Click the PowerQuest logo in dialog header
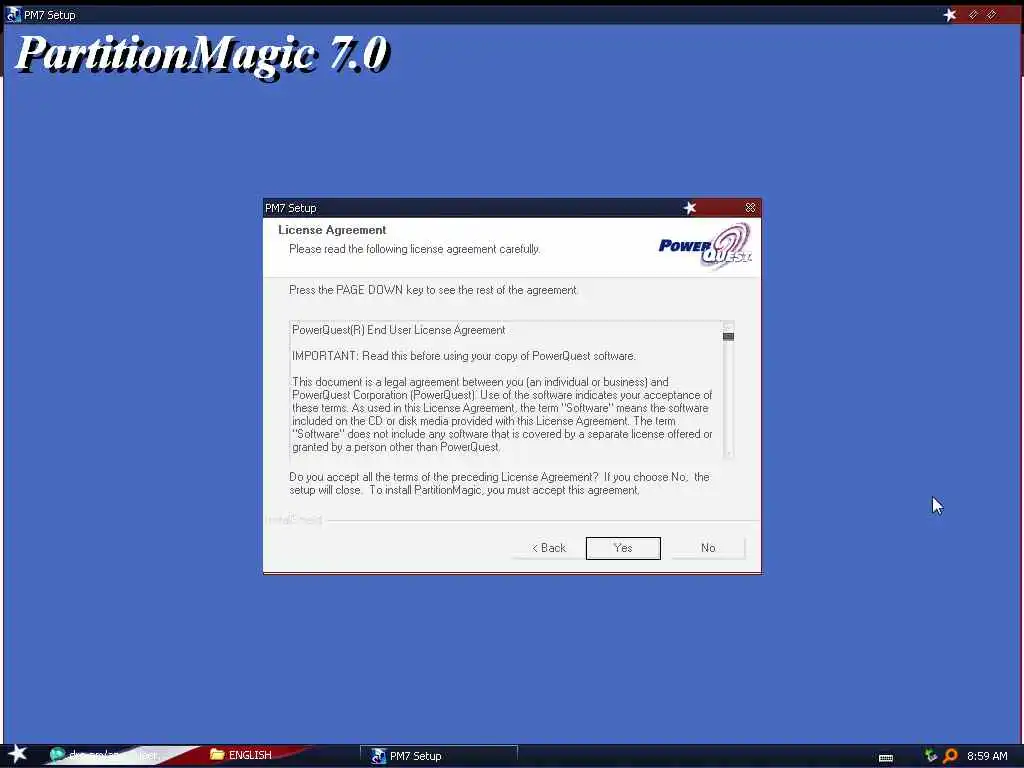 [705, 246]
